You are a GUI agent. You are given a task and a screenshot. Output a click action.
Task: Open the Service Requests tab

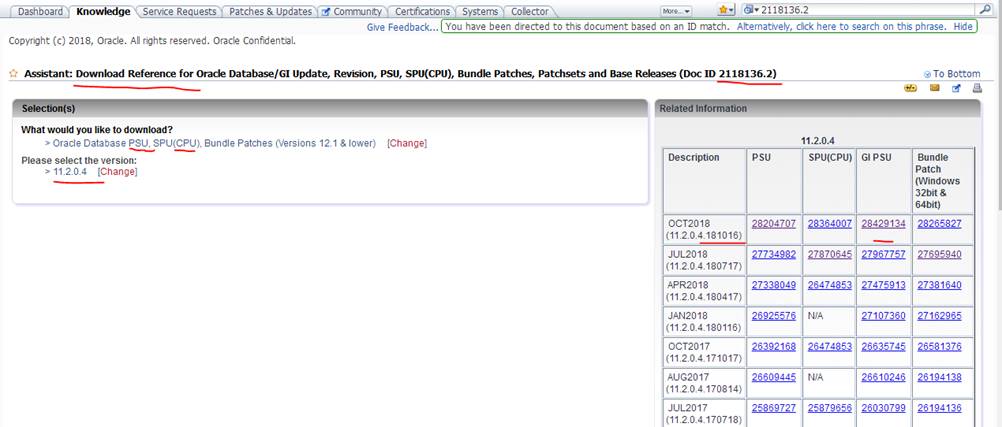pos(180,12)
